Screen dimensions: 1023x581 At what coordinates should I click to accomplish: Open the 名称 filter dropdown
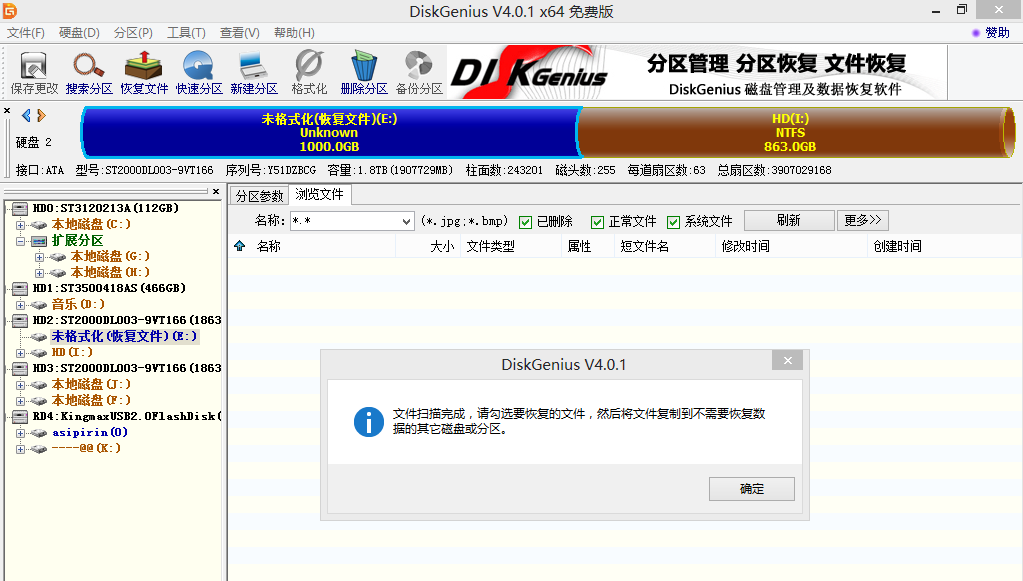pos(406,222)
